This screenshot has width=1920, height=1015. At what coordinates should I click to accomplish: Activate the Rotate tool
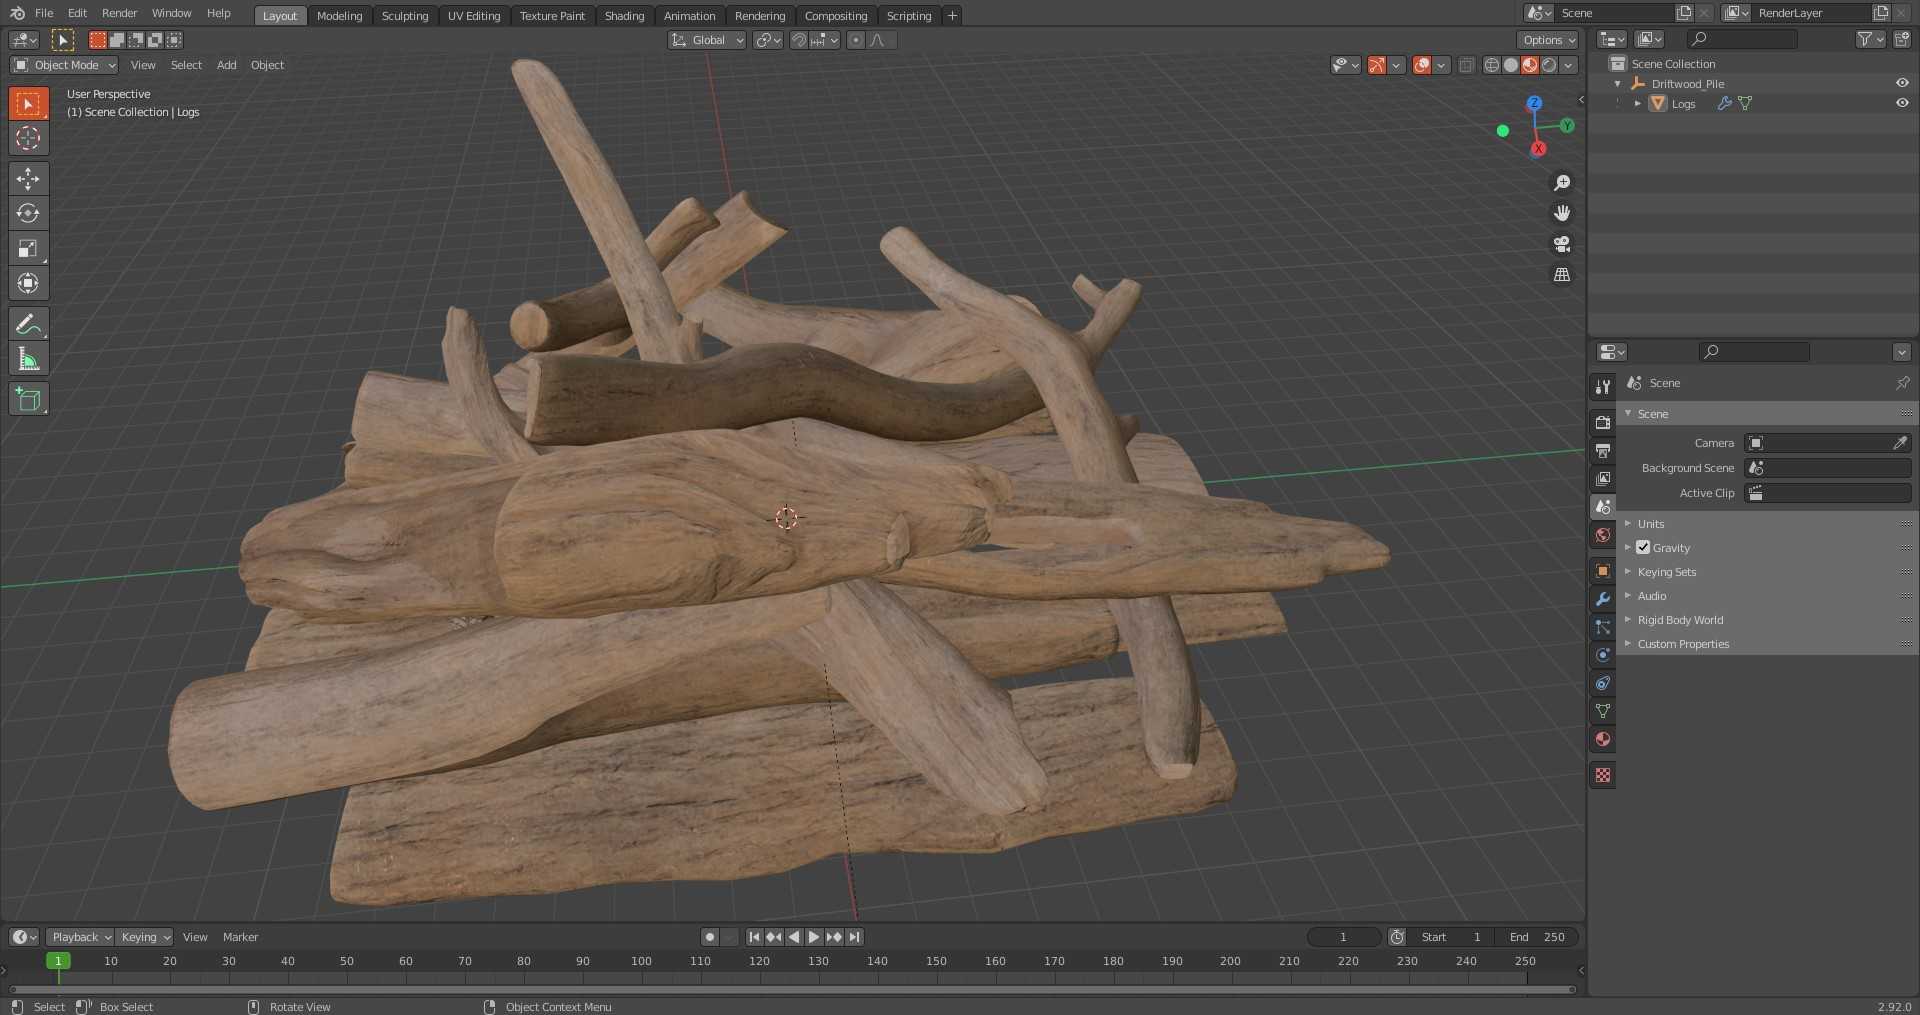coord(28,213)
